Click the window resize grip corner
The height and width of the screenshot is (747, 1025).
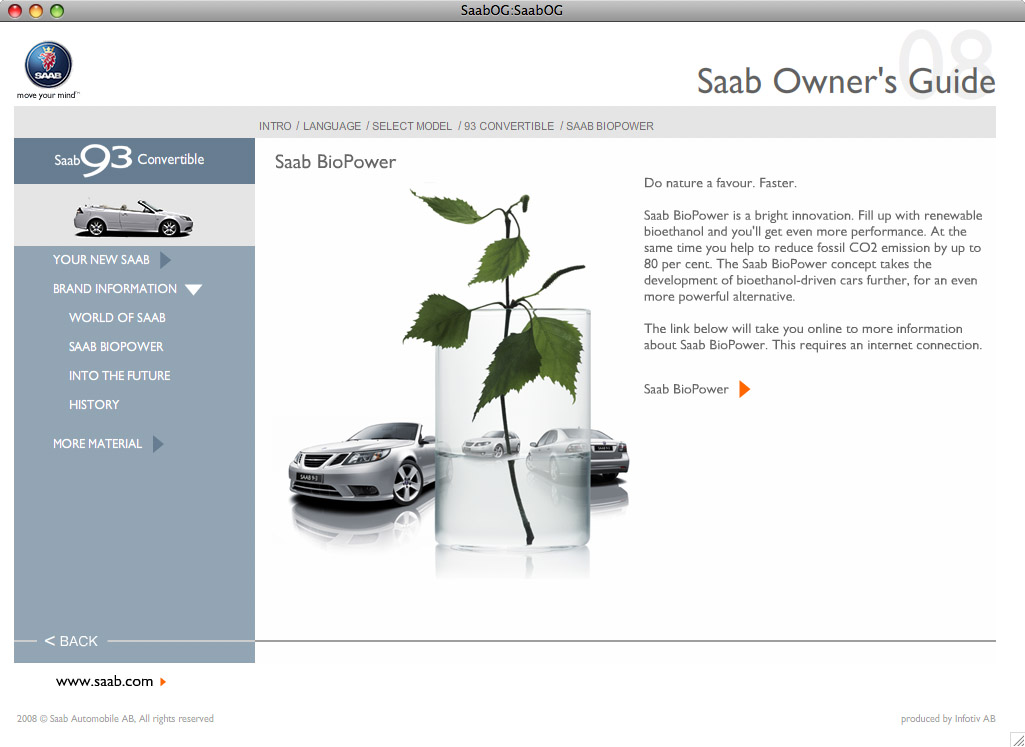click(x=1017, y=739)
